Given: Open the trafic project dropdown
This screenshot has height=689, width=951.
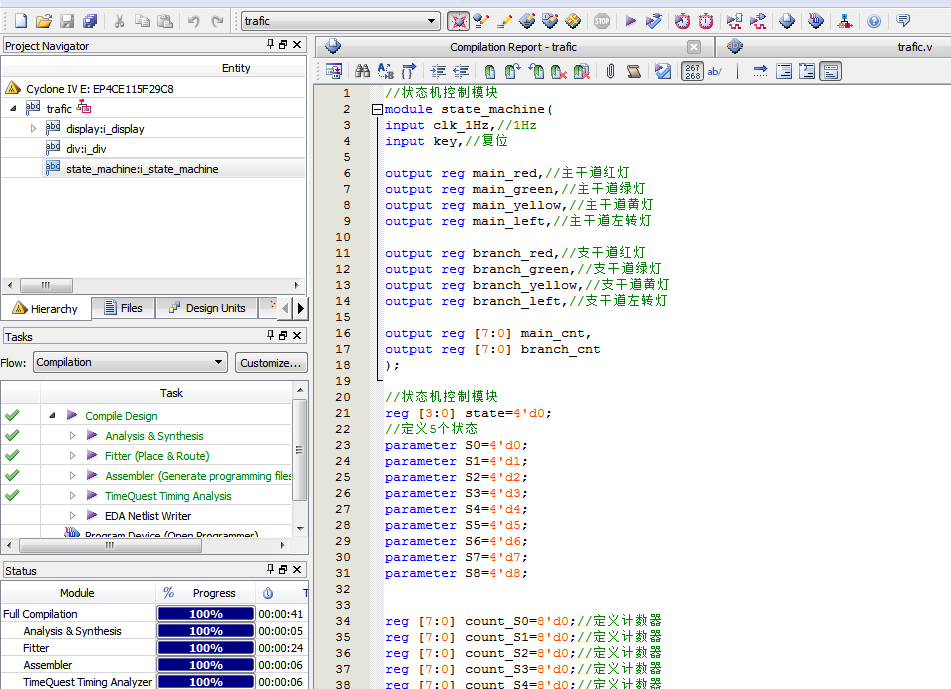Looking at the screenshot, I should (432, 21).
